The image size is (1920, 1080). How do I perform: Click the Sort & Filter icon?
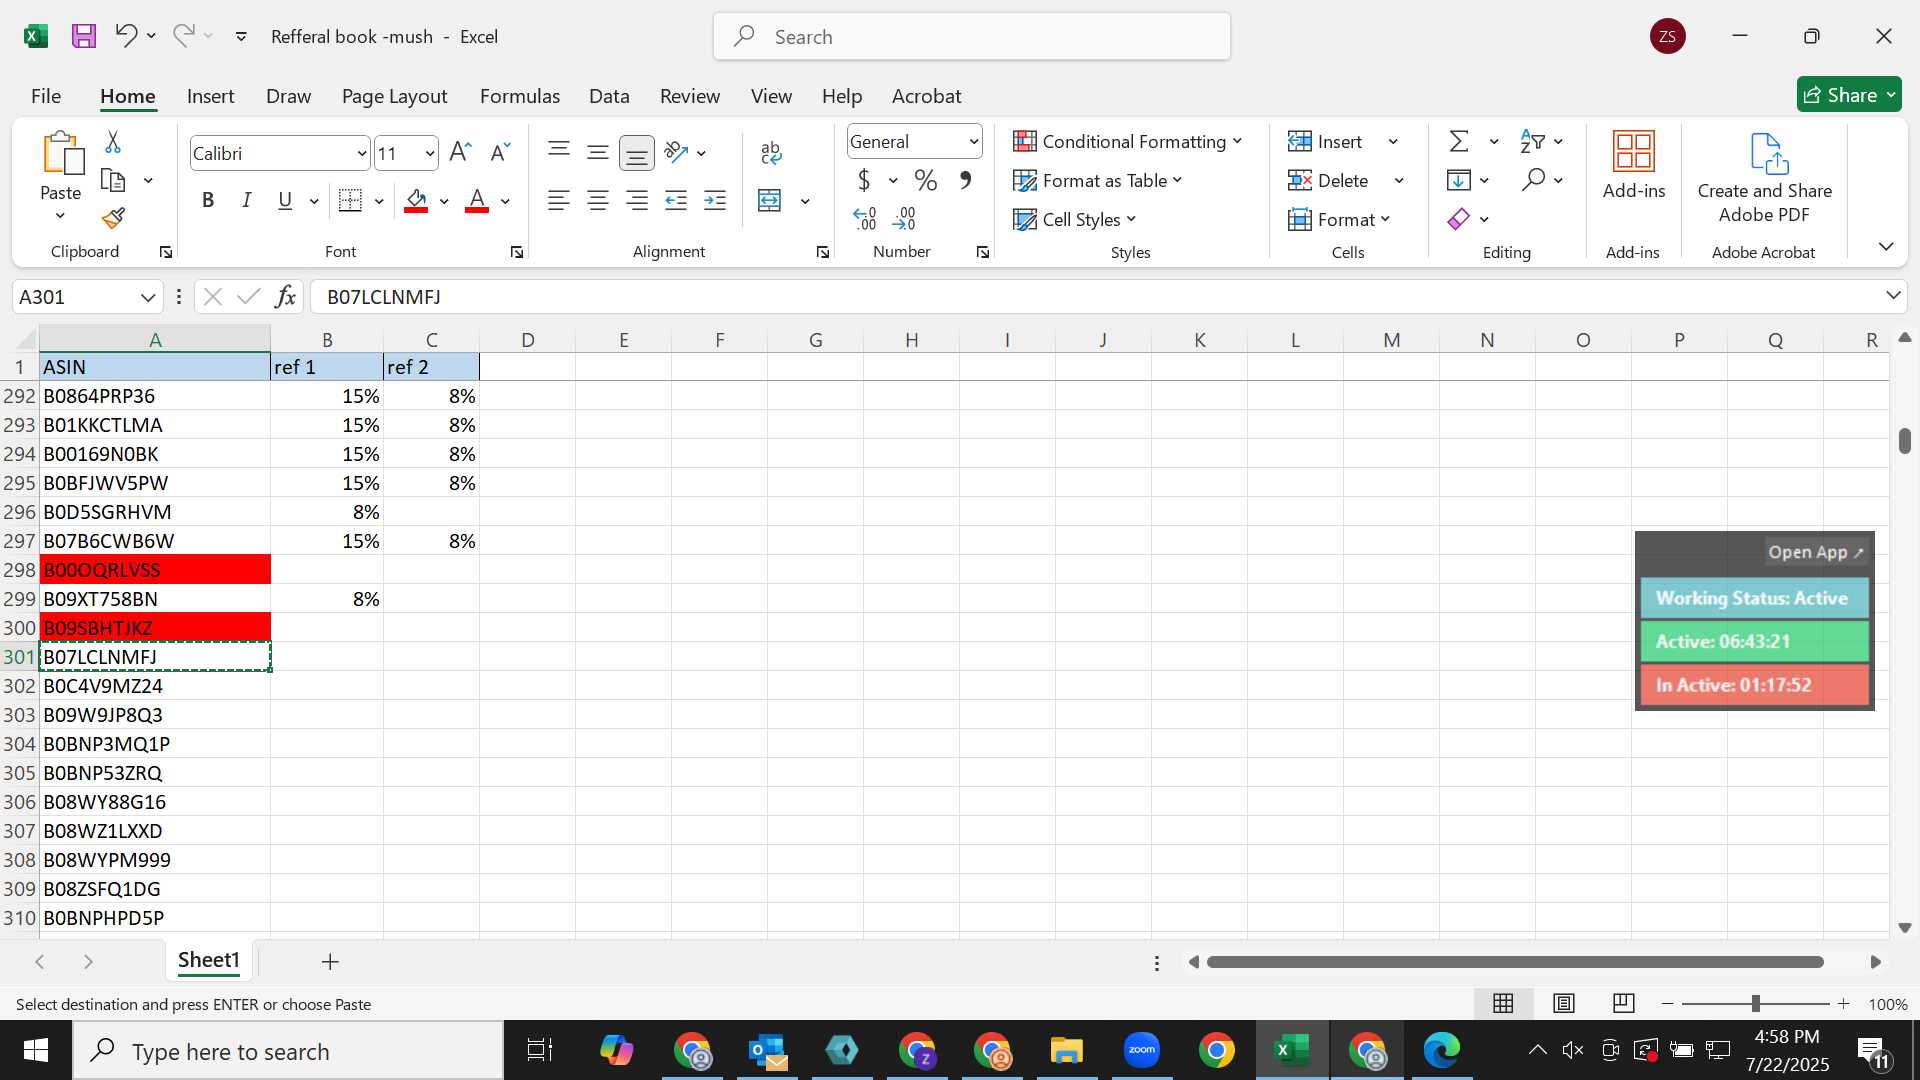tap(1532, 142)
